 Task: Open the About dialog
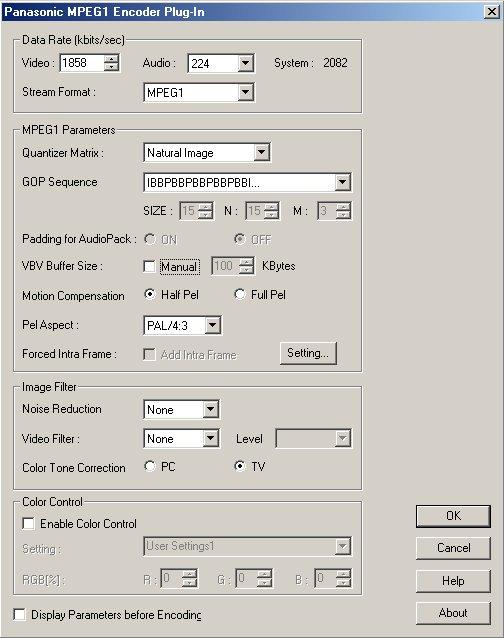coord(453,613)
